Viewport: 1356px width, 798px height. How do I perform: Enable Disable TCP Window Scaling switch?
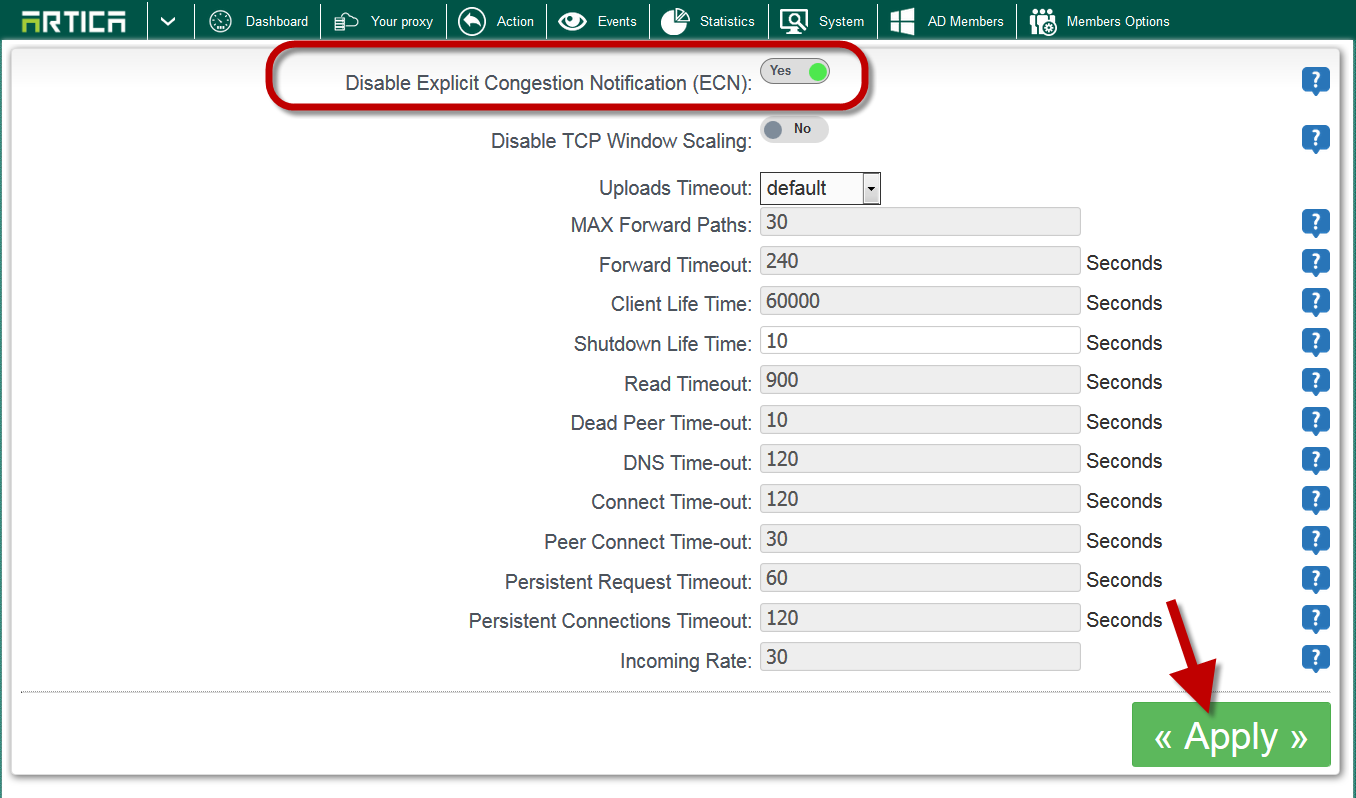click(x=795, y=129)
